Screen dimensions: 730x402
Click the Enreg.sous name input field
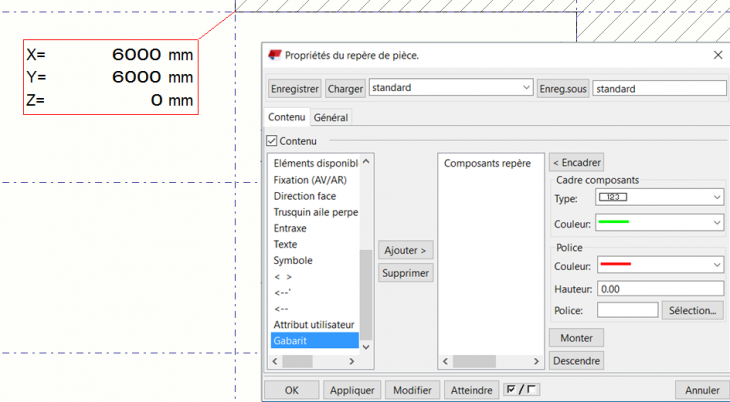tap(658, 88)
